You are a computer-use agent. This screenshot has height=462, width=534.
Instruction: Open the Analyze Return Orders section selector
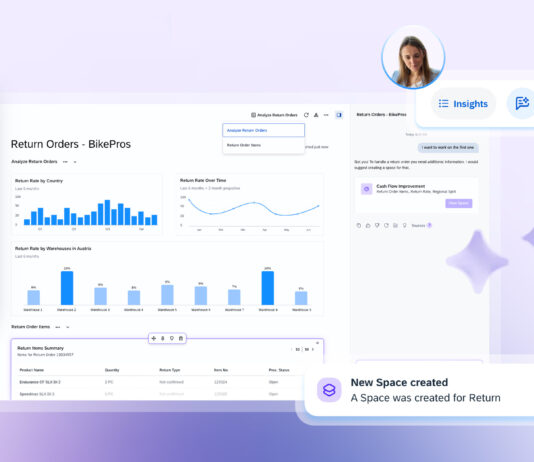[274, 115]
